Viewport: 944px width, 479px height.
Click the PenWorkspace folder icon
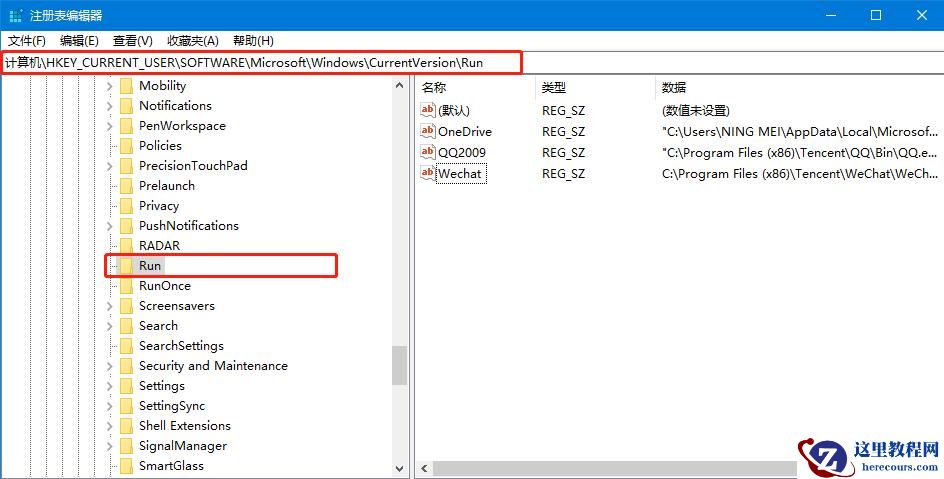click(x=126, y=126)
